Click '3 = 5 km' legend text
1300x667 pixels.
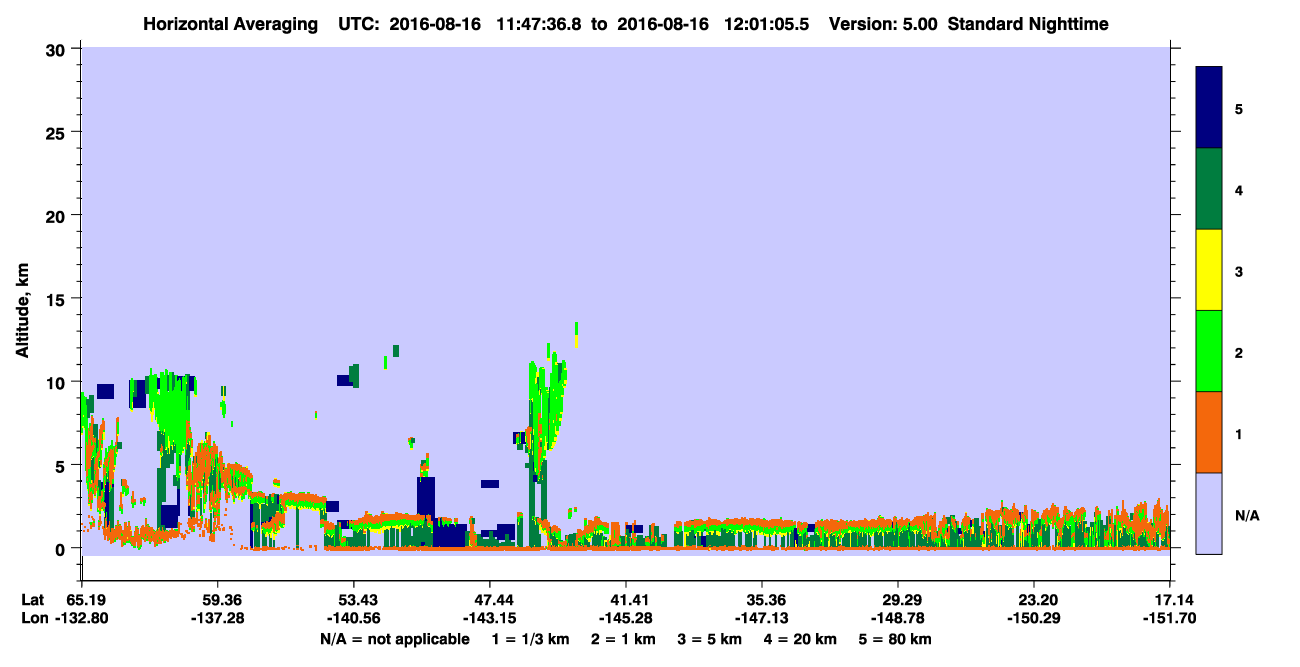(x=710, y=639)
